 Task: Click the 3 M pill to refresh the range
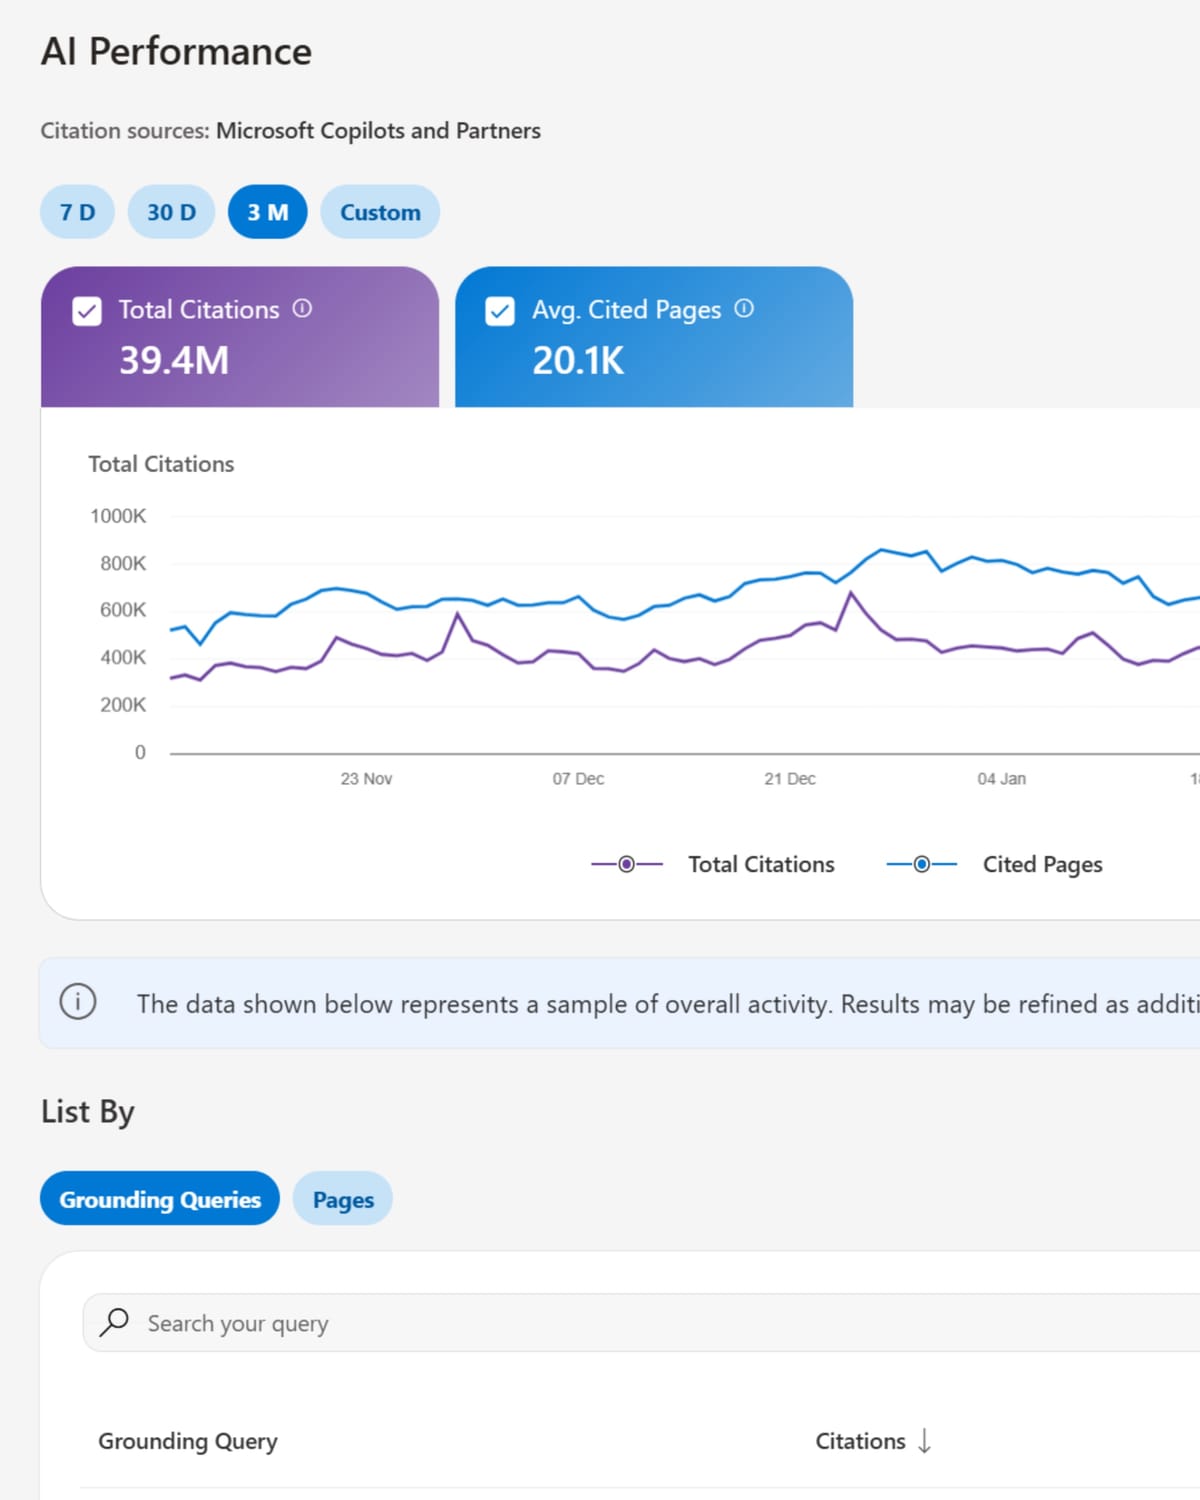(266, 212)
